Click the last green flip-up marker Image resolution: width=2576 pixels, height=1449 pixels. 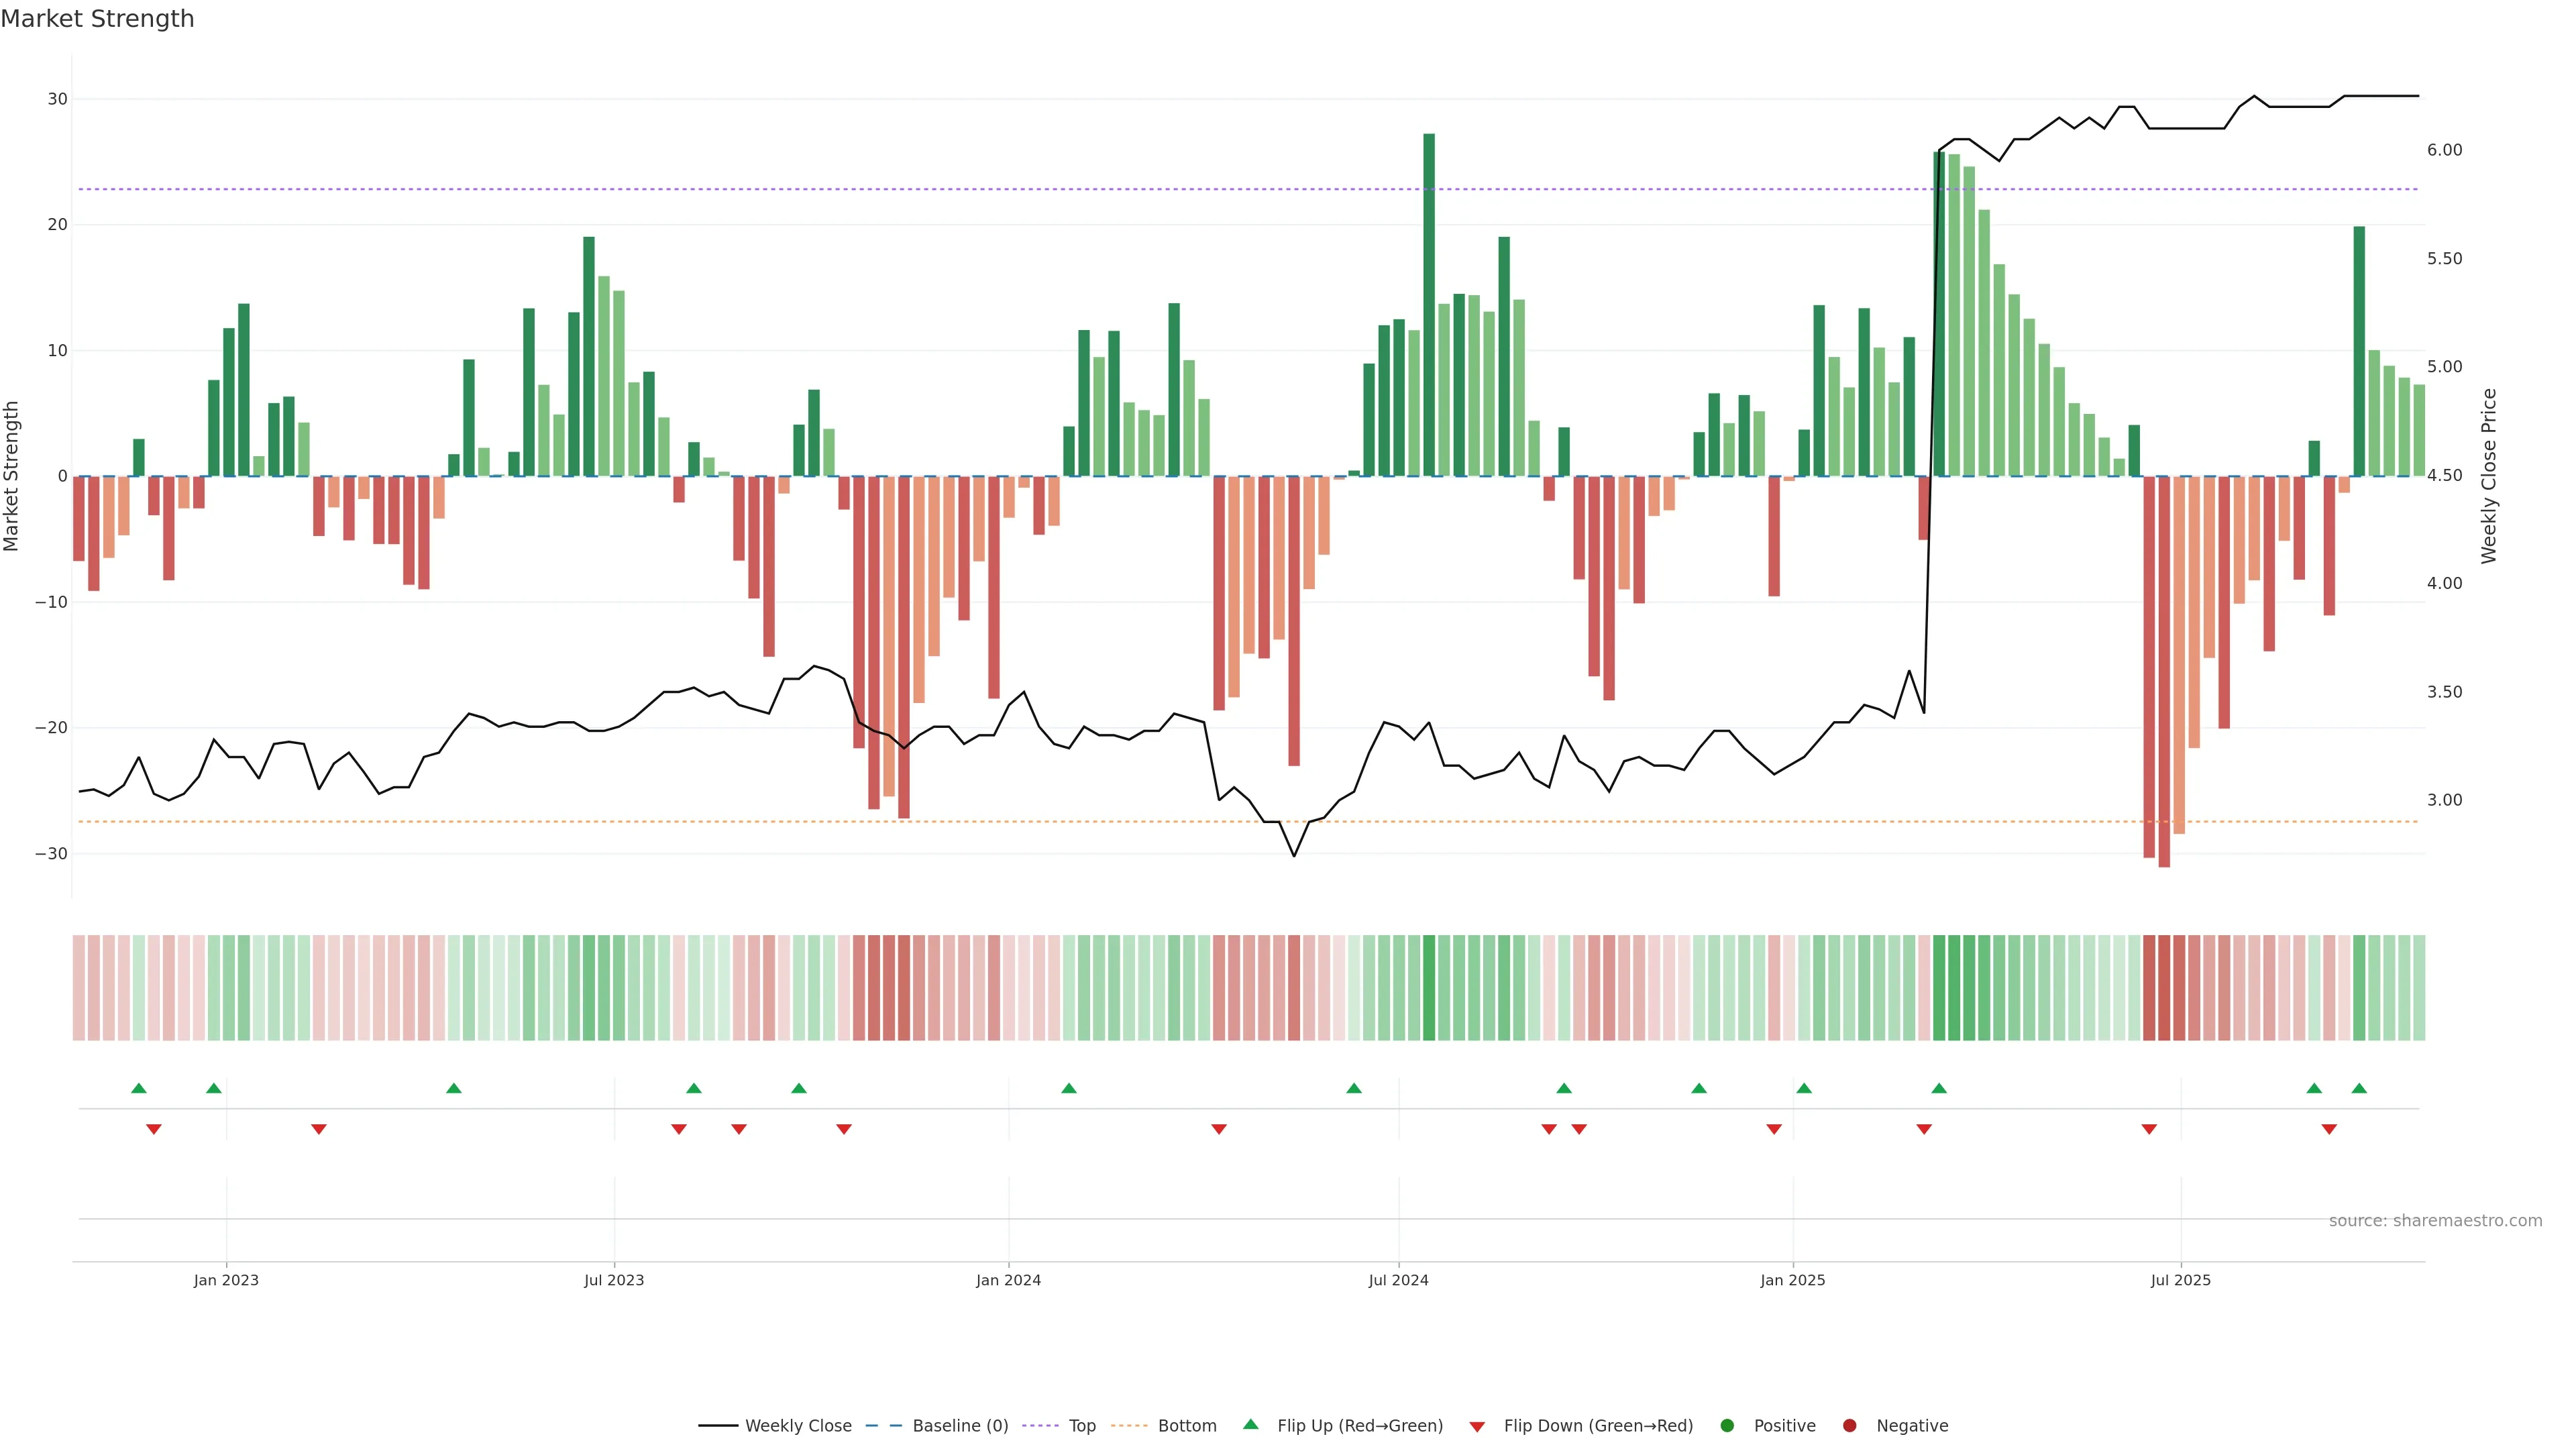point(2359,1088)
